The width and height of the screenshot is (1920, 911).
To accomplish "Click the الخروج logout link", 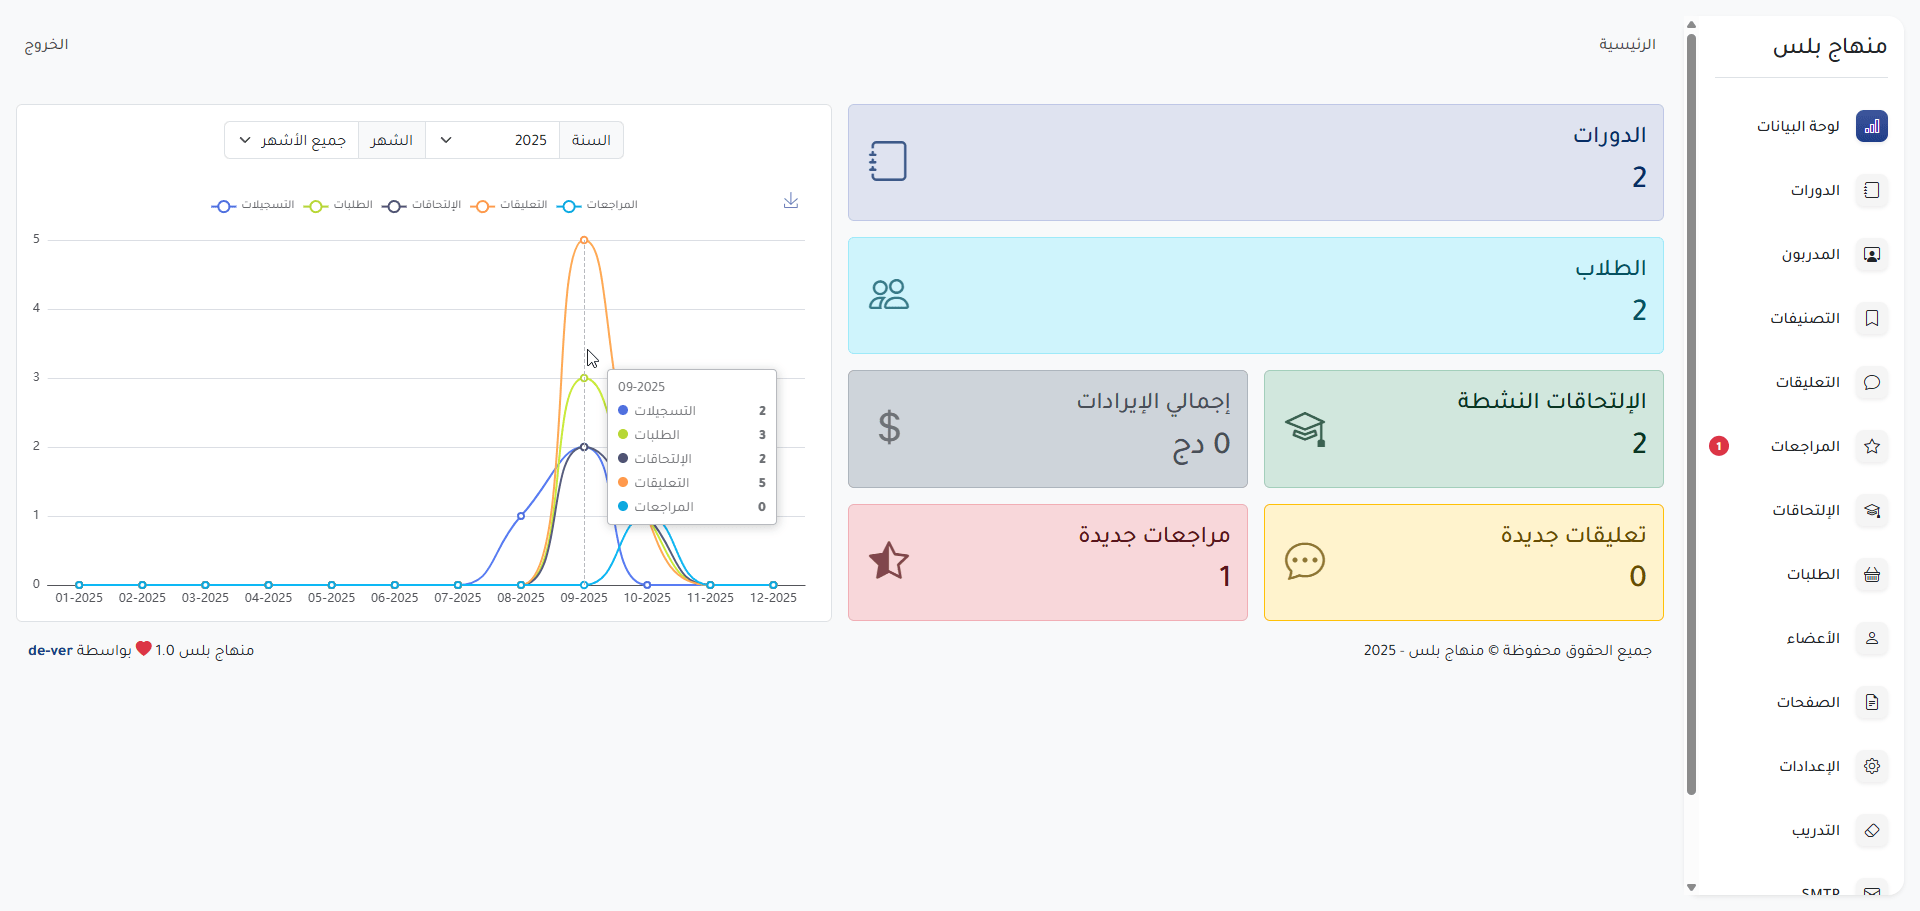I will point(46,45).
